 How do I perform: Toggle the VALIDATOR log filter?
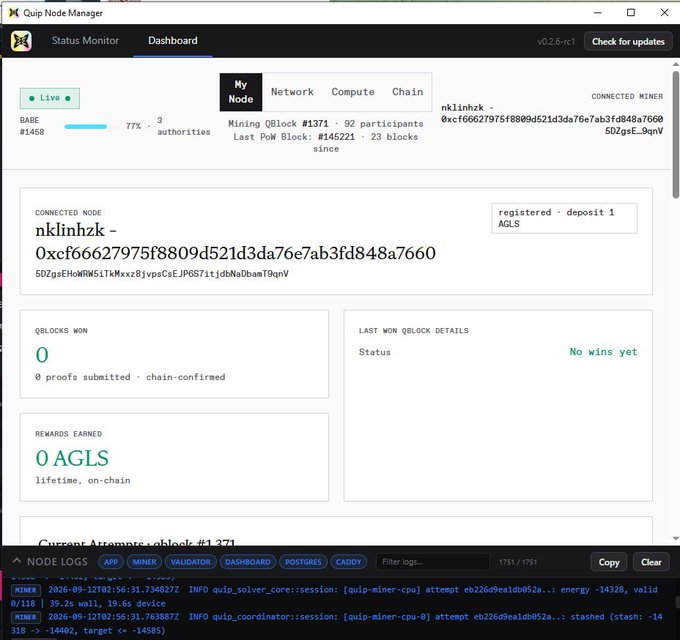coord(190,562)
